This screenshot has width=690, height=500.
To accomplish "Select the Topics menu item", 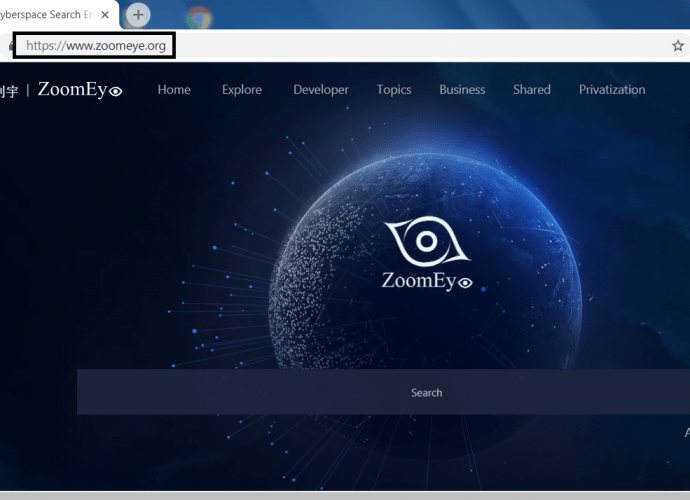I will click(x=394, y=90).
